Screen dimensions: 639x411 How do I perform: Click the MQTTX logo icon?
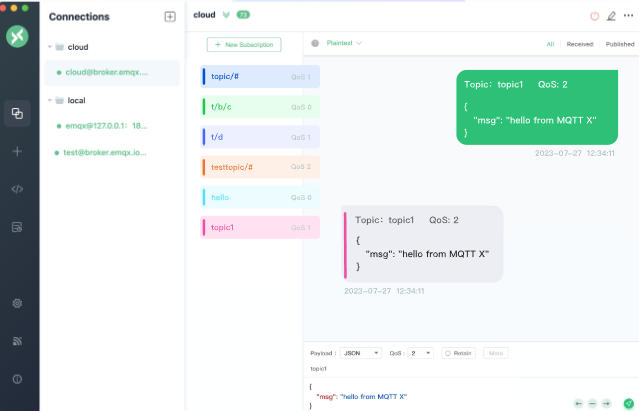[x=17, y=36]
